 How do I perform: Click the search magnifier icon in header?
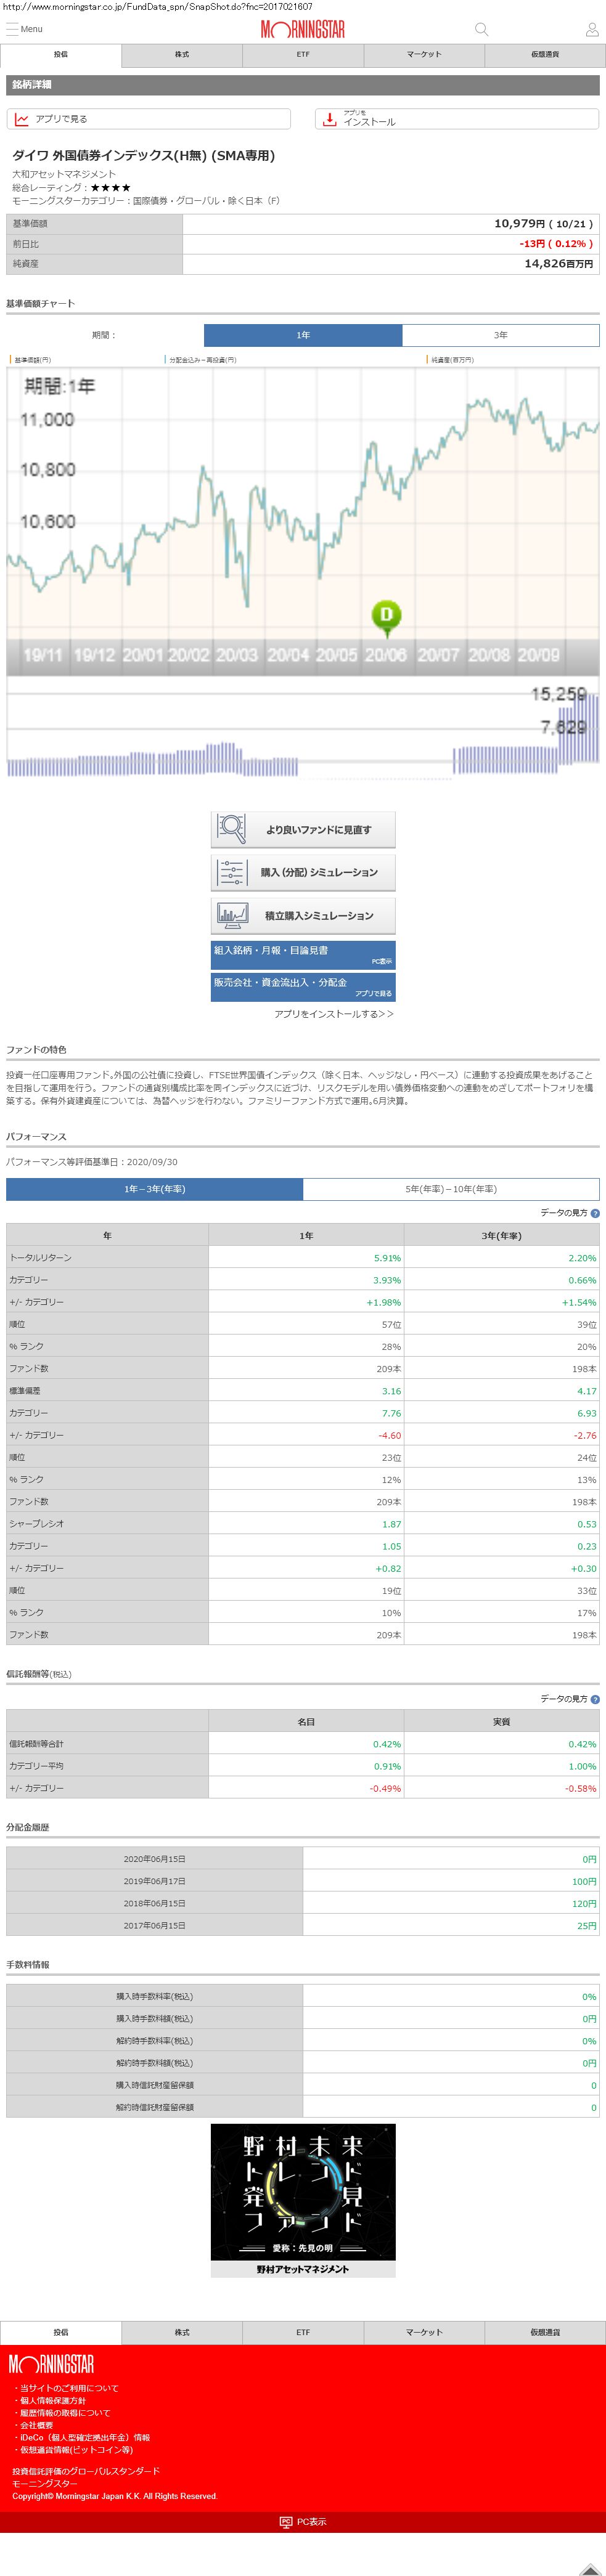pyautogui.click(x=481, y=29)
